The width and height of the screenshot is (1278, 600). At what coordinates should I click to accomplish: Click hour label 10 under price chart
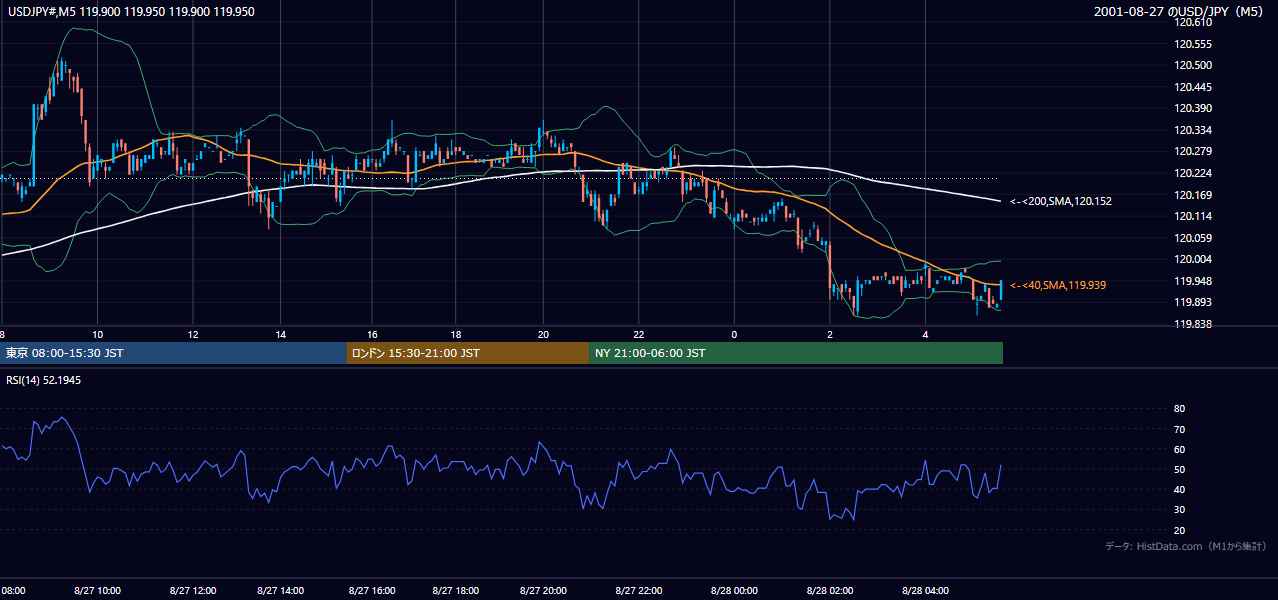coord(97,334)
